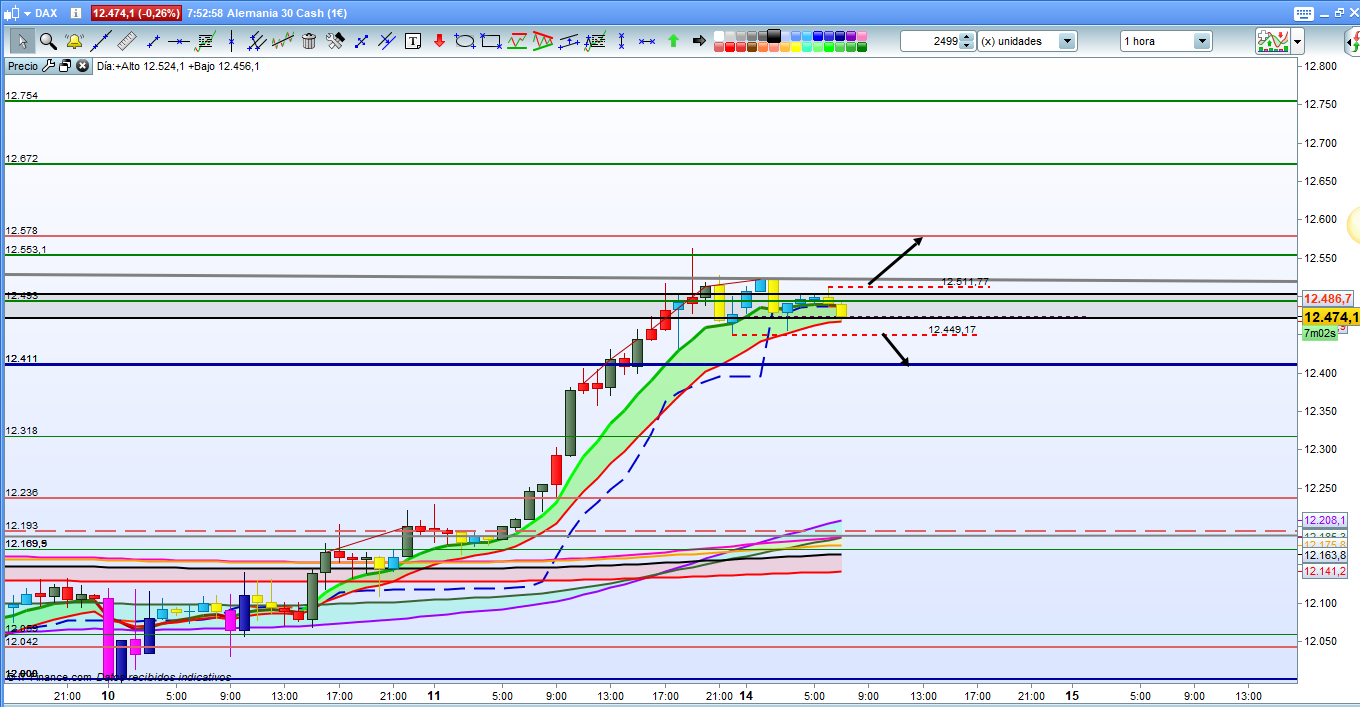This screenshot has width=1360, height=707.
Task: Close the Precio panel with X icon
Action: tap(81, 66)
